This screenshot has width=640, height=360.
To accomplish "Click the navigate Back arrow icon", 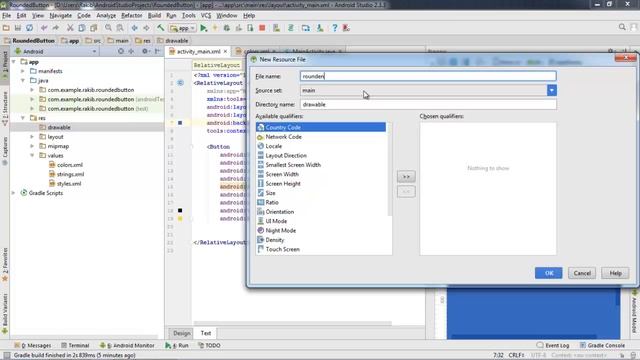I will pos(134,28).
